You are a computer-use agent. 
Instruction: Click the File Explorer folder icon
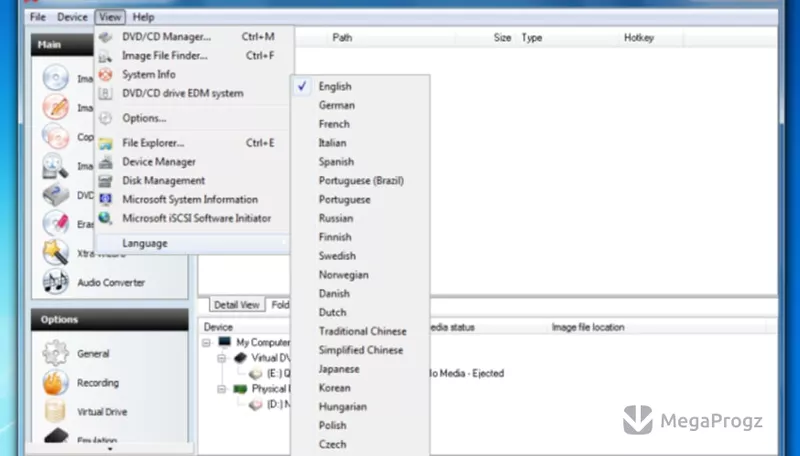(106, 143)
